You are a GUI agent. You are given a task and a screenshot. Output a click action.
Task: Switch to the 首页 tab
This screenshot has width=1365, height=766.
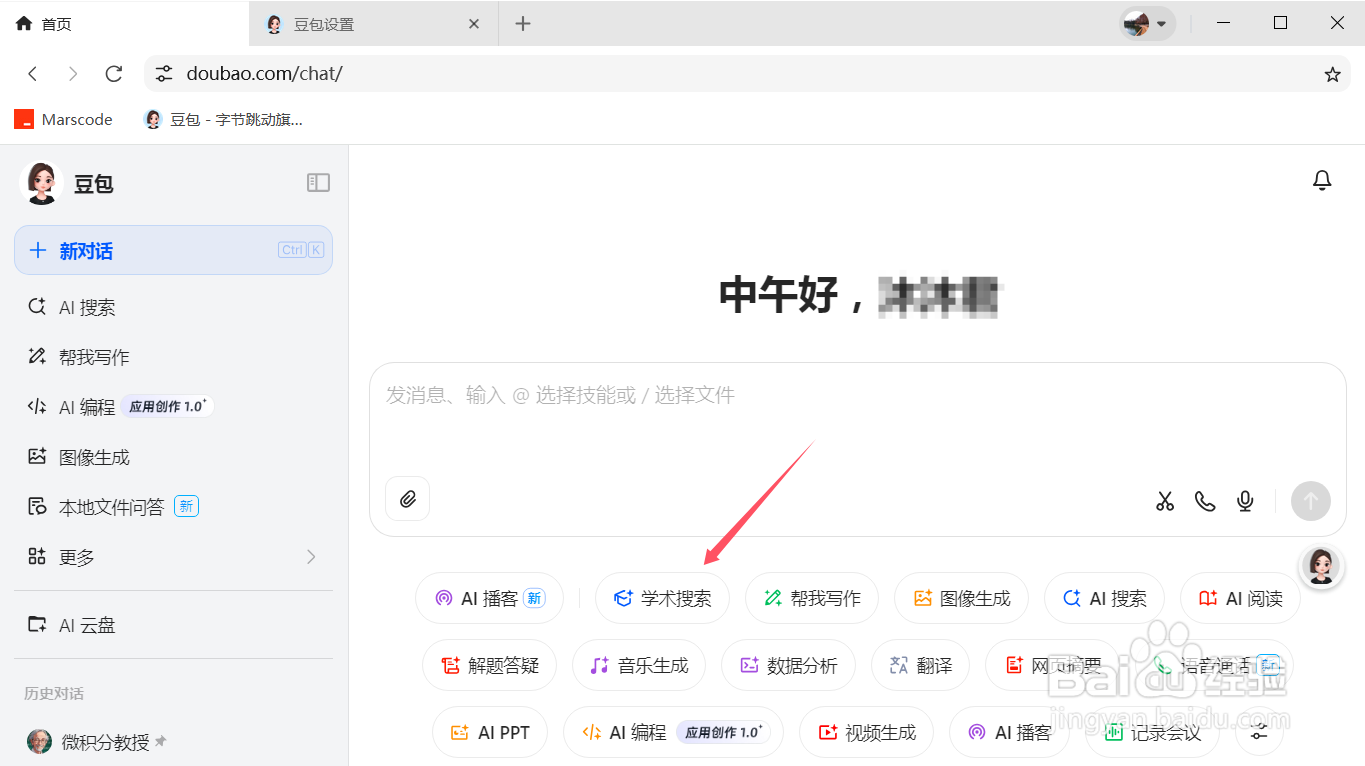coord(124,24)
